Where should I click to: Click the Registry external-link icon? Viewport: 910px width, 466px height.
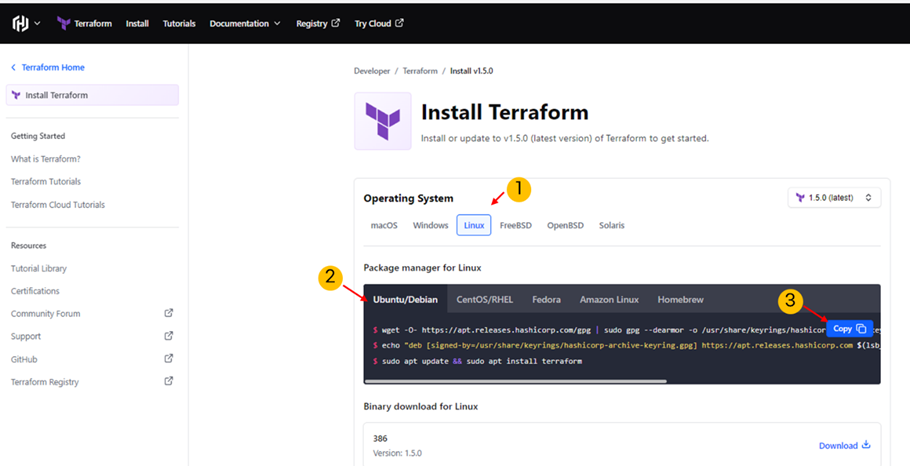[x=335, y=23]
